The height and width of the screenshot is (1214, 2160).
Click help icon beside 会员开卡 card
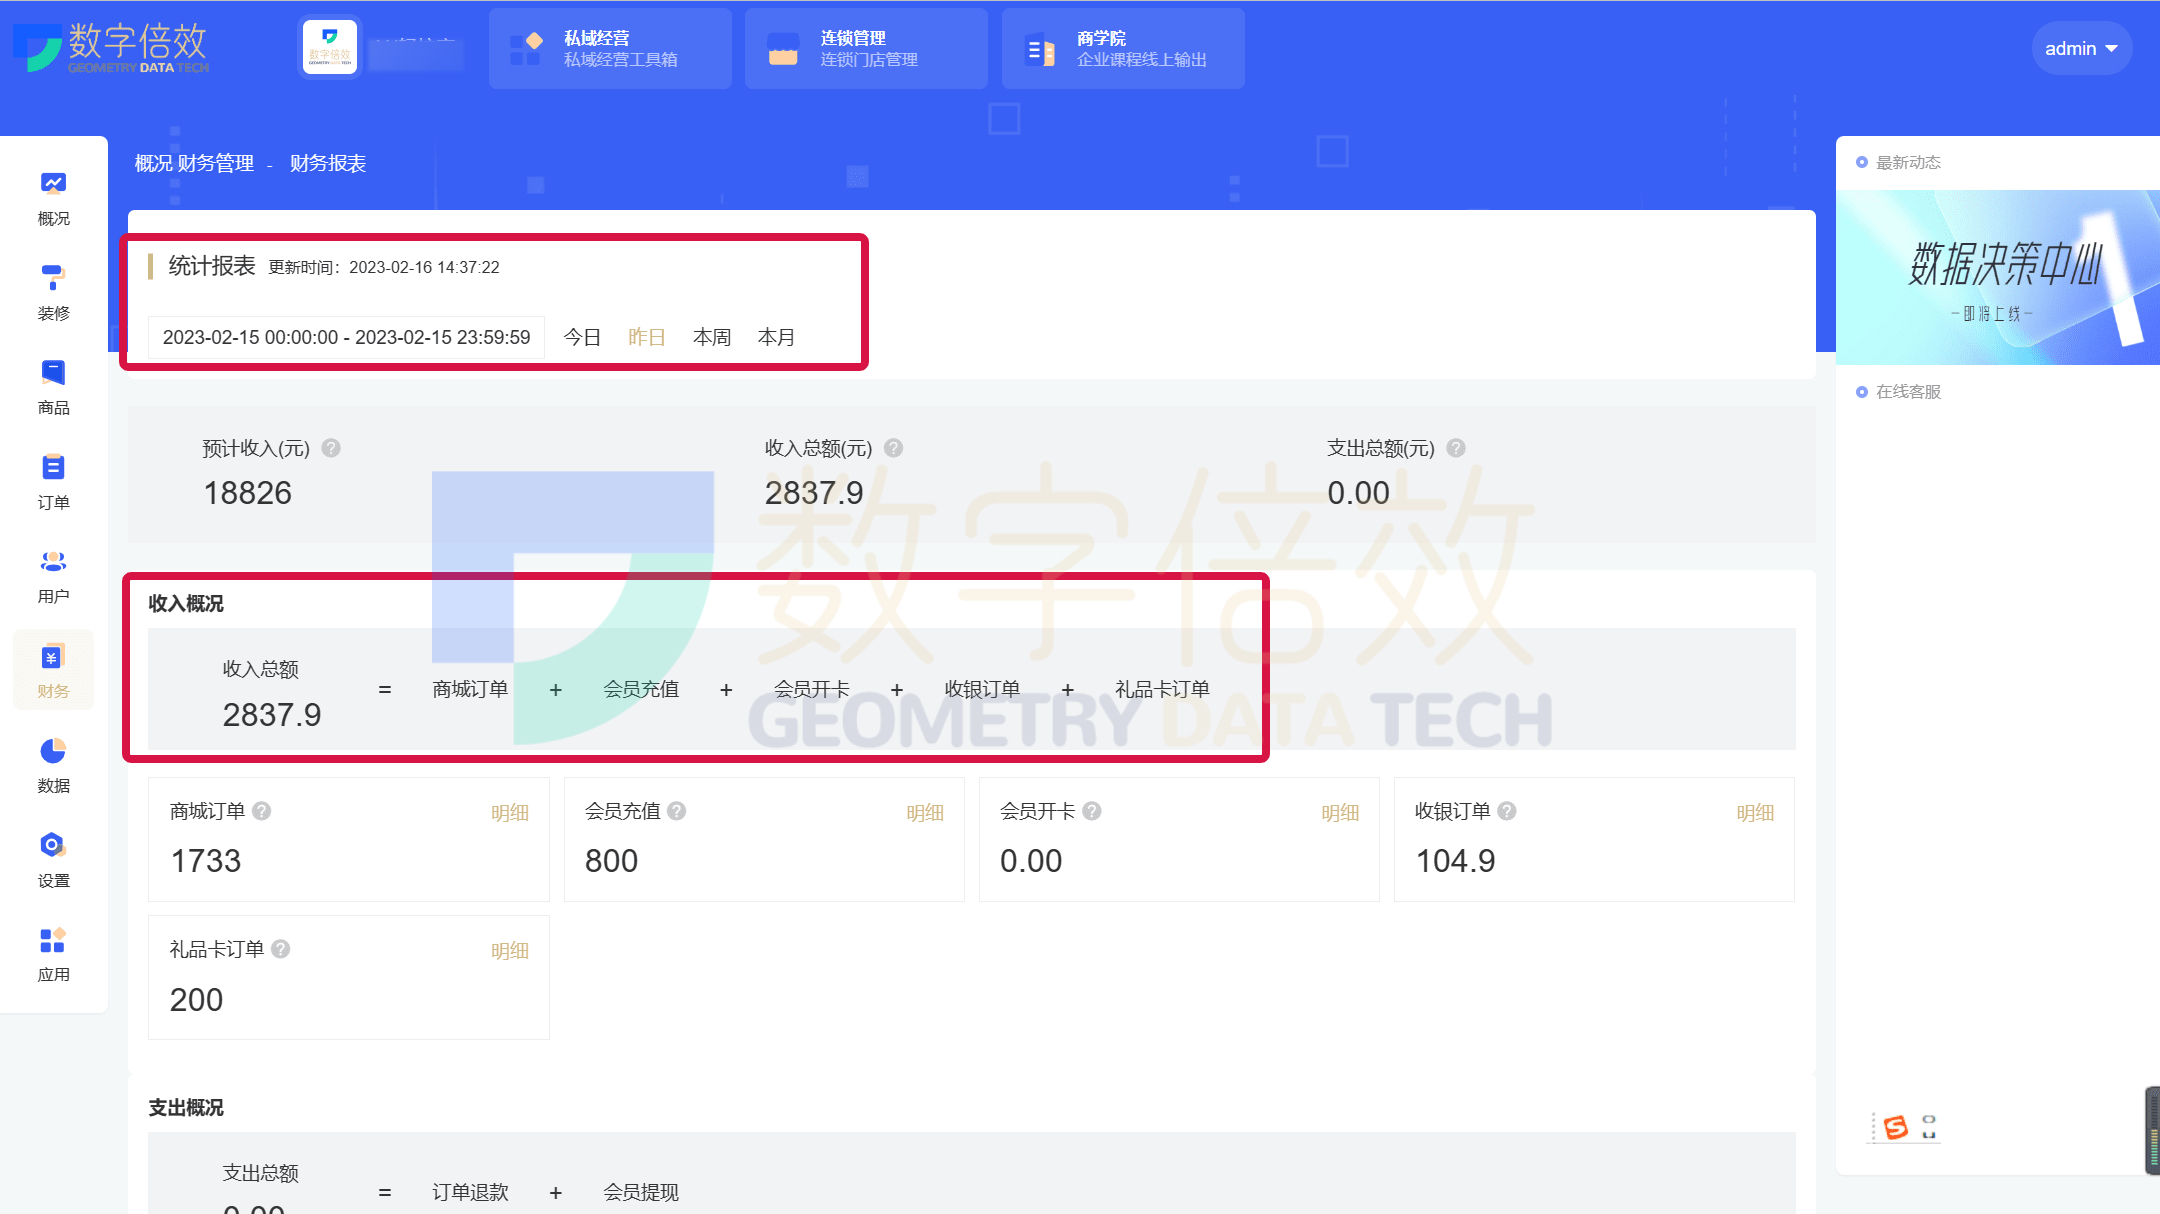point(1092,811)
